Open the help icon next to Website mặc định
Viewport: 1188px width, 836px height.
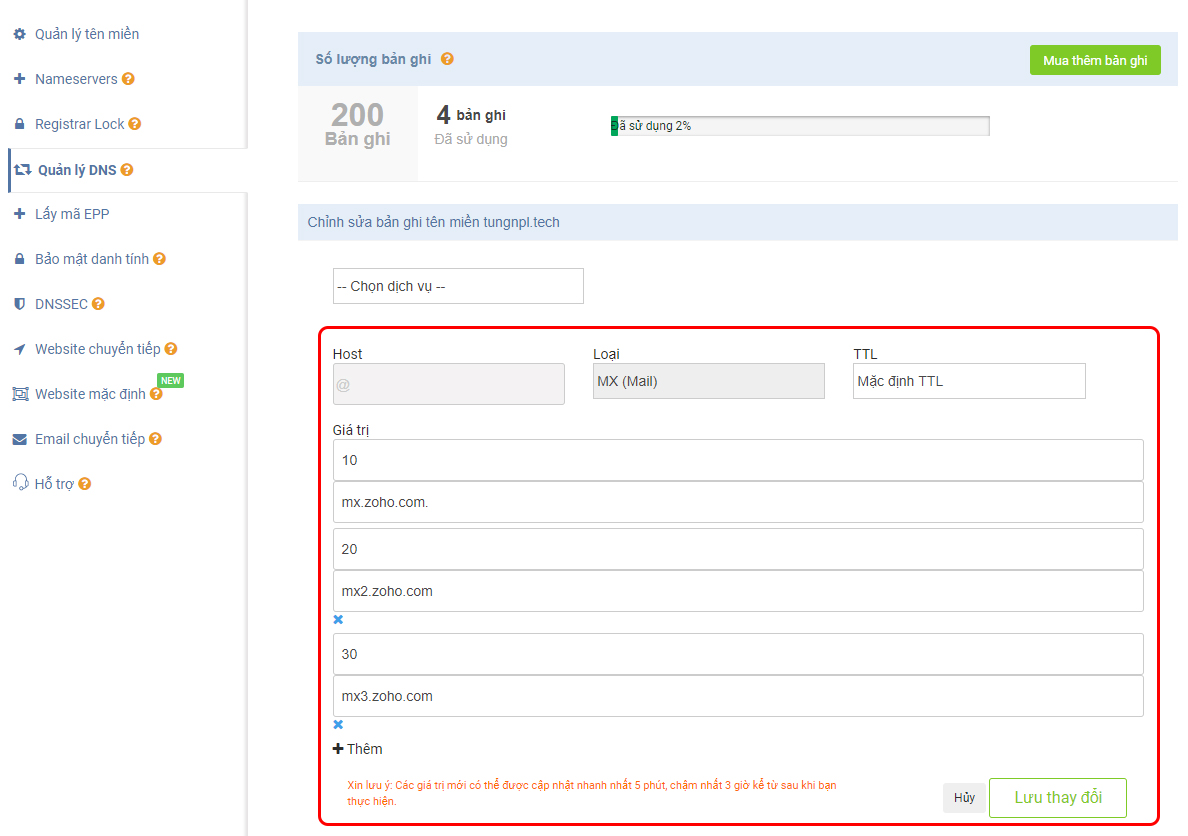tap(156, 394)
